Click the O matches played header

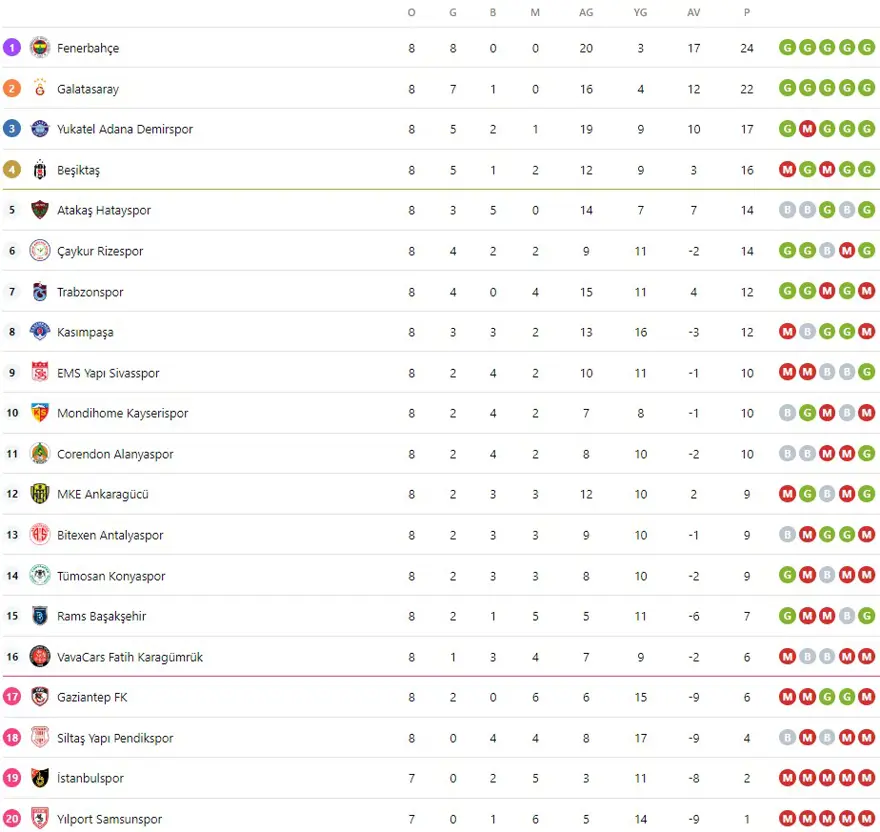pos(411,12)
